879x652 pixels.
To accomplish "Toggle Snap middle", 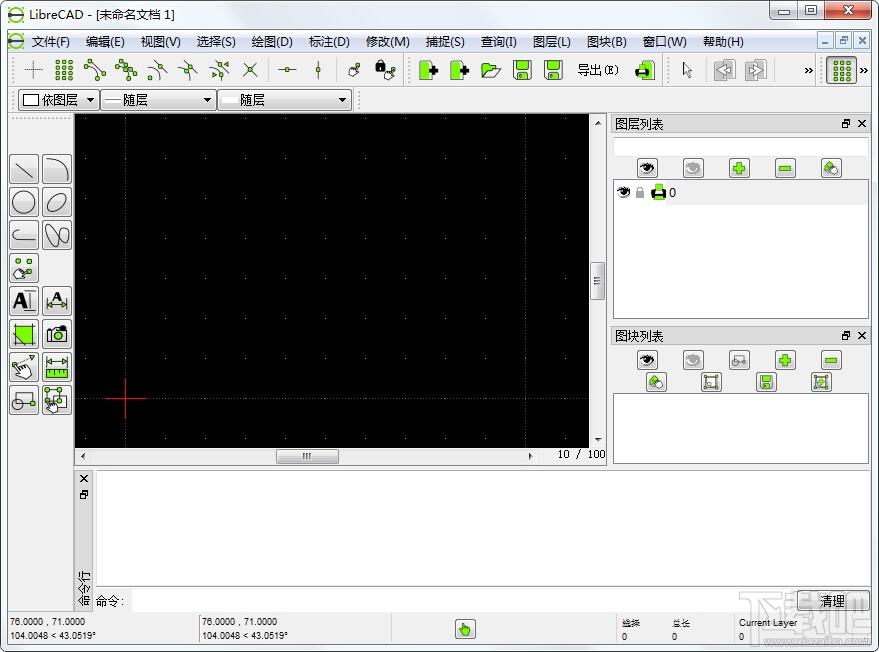I will pos(188,70).
